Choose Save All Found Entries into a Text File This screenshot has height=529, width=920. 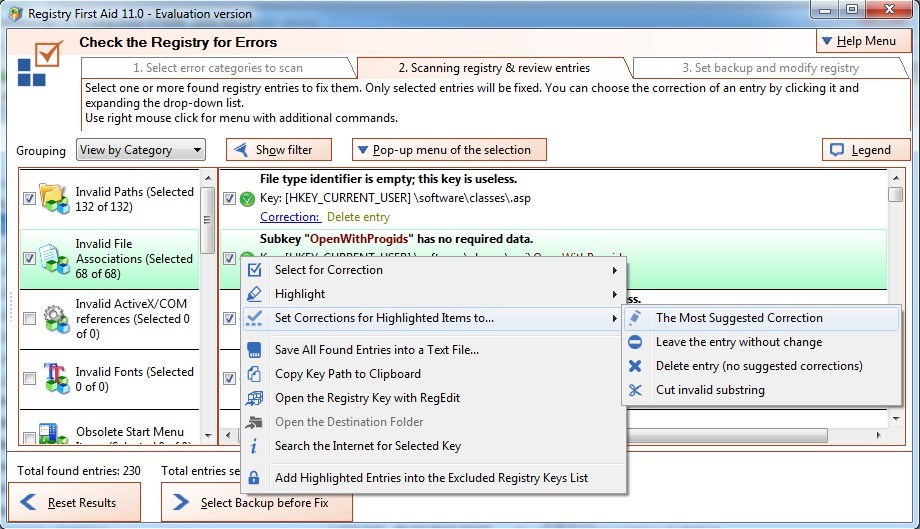pyautogui.click(x=433, y=350)
